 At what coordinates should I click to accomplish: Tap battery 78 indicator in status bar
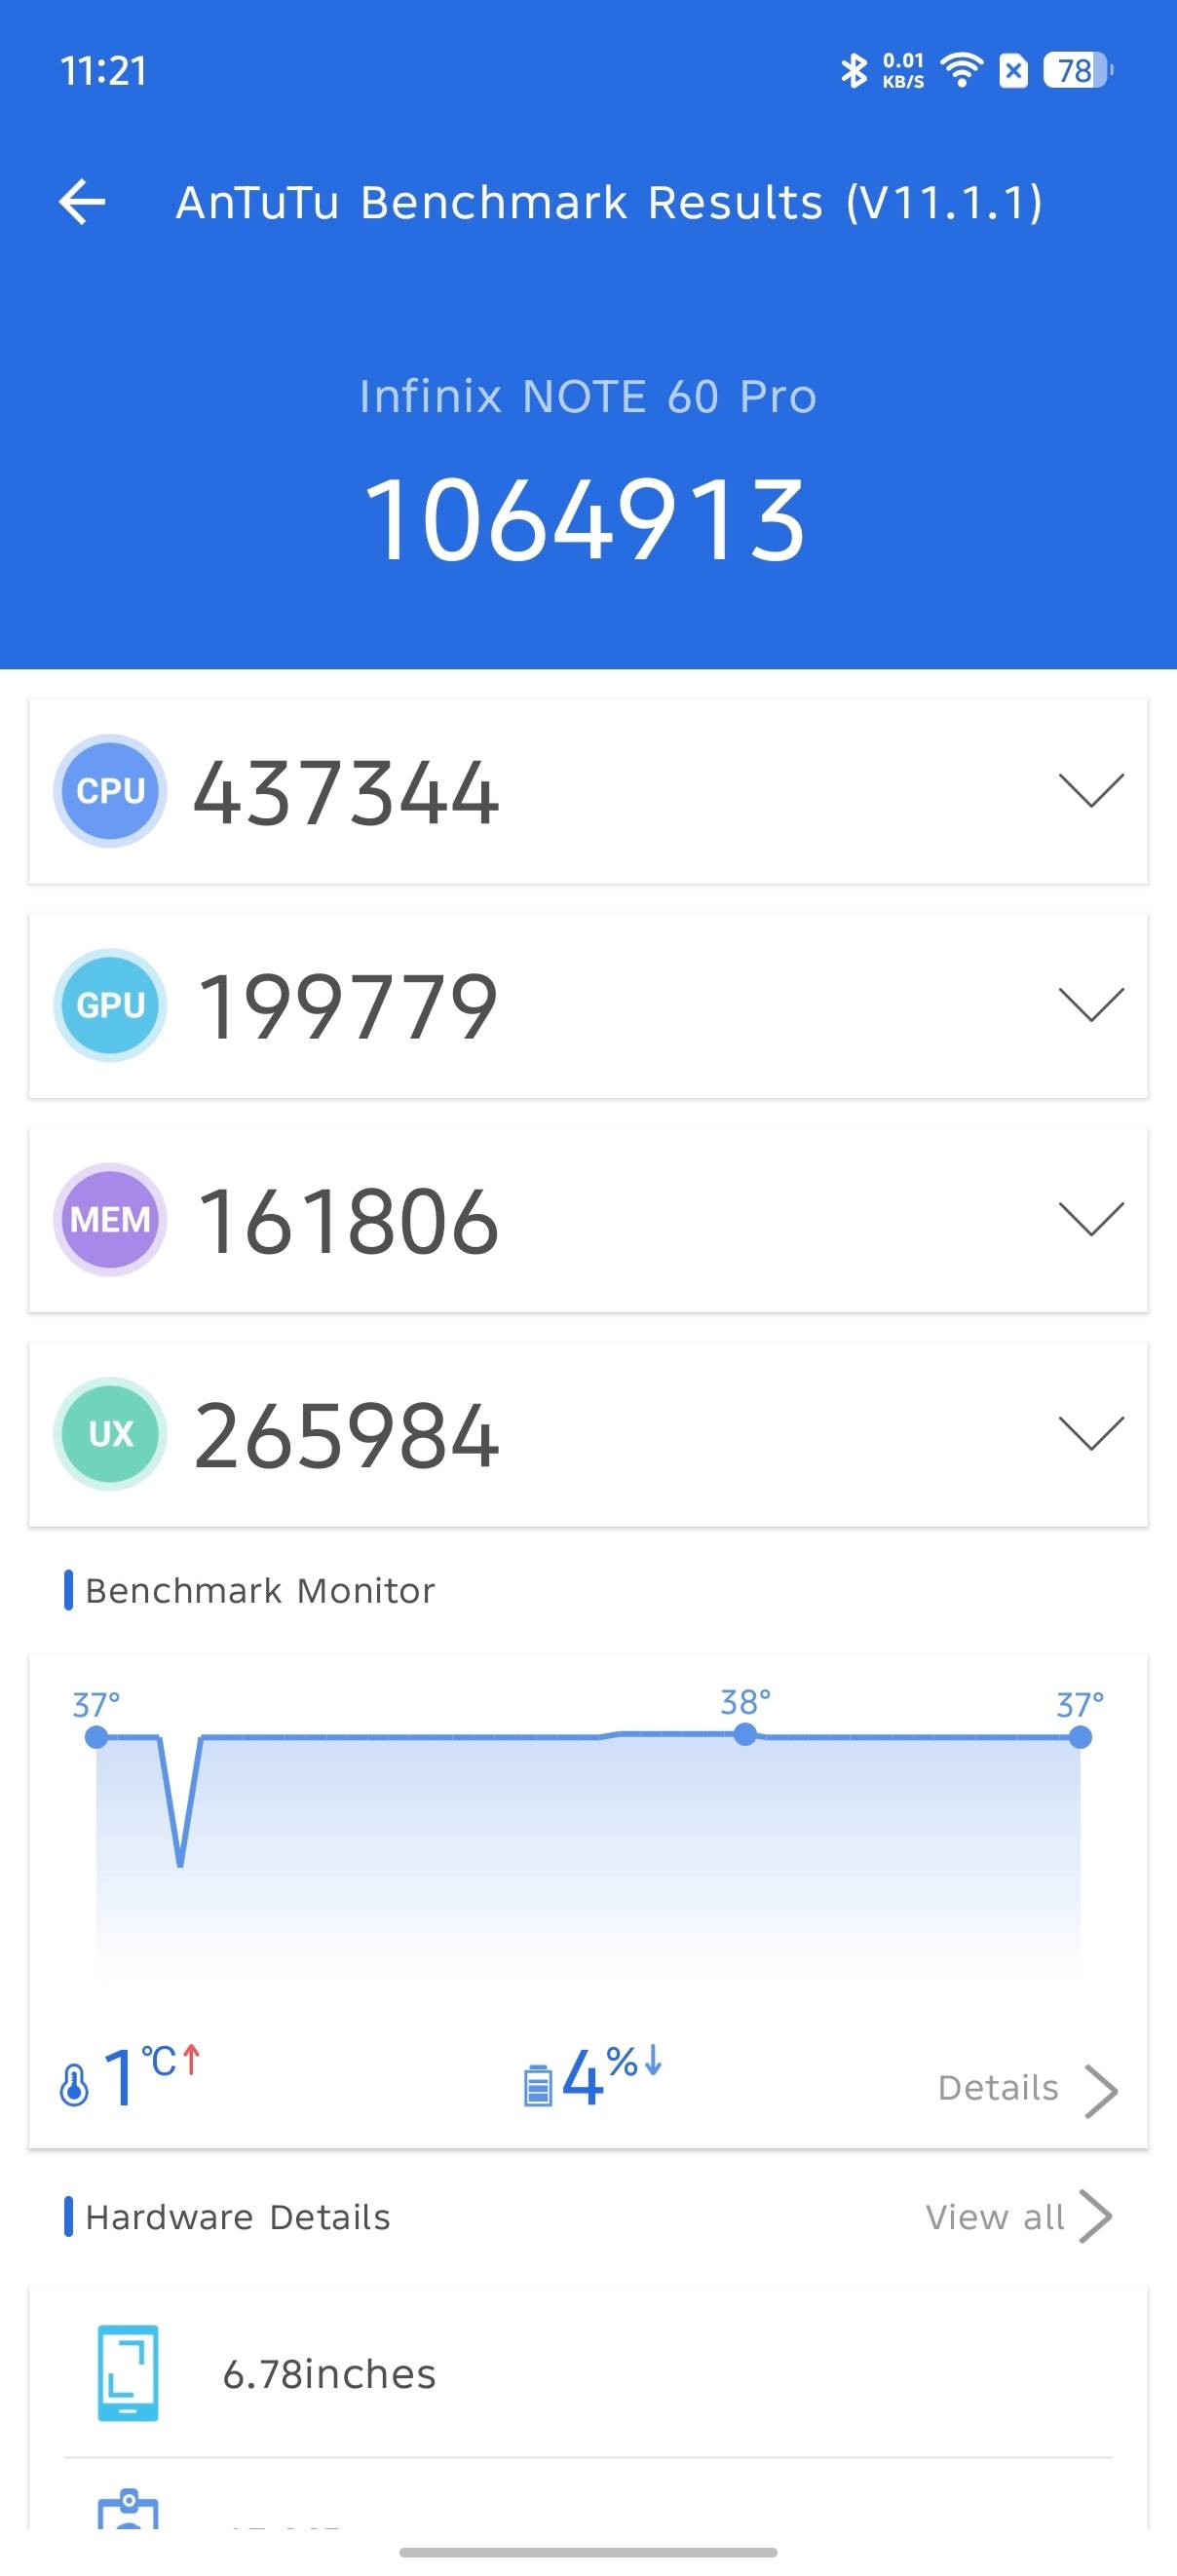[x=1078, y=70]
